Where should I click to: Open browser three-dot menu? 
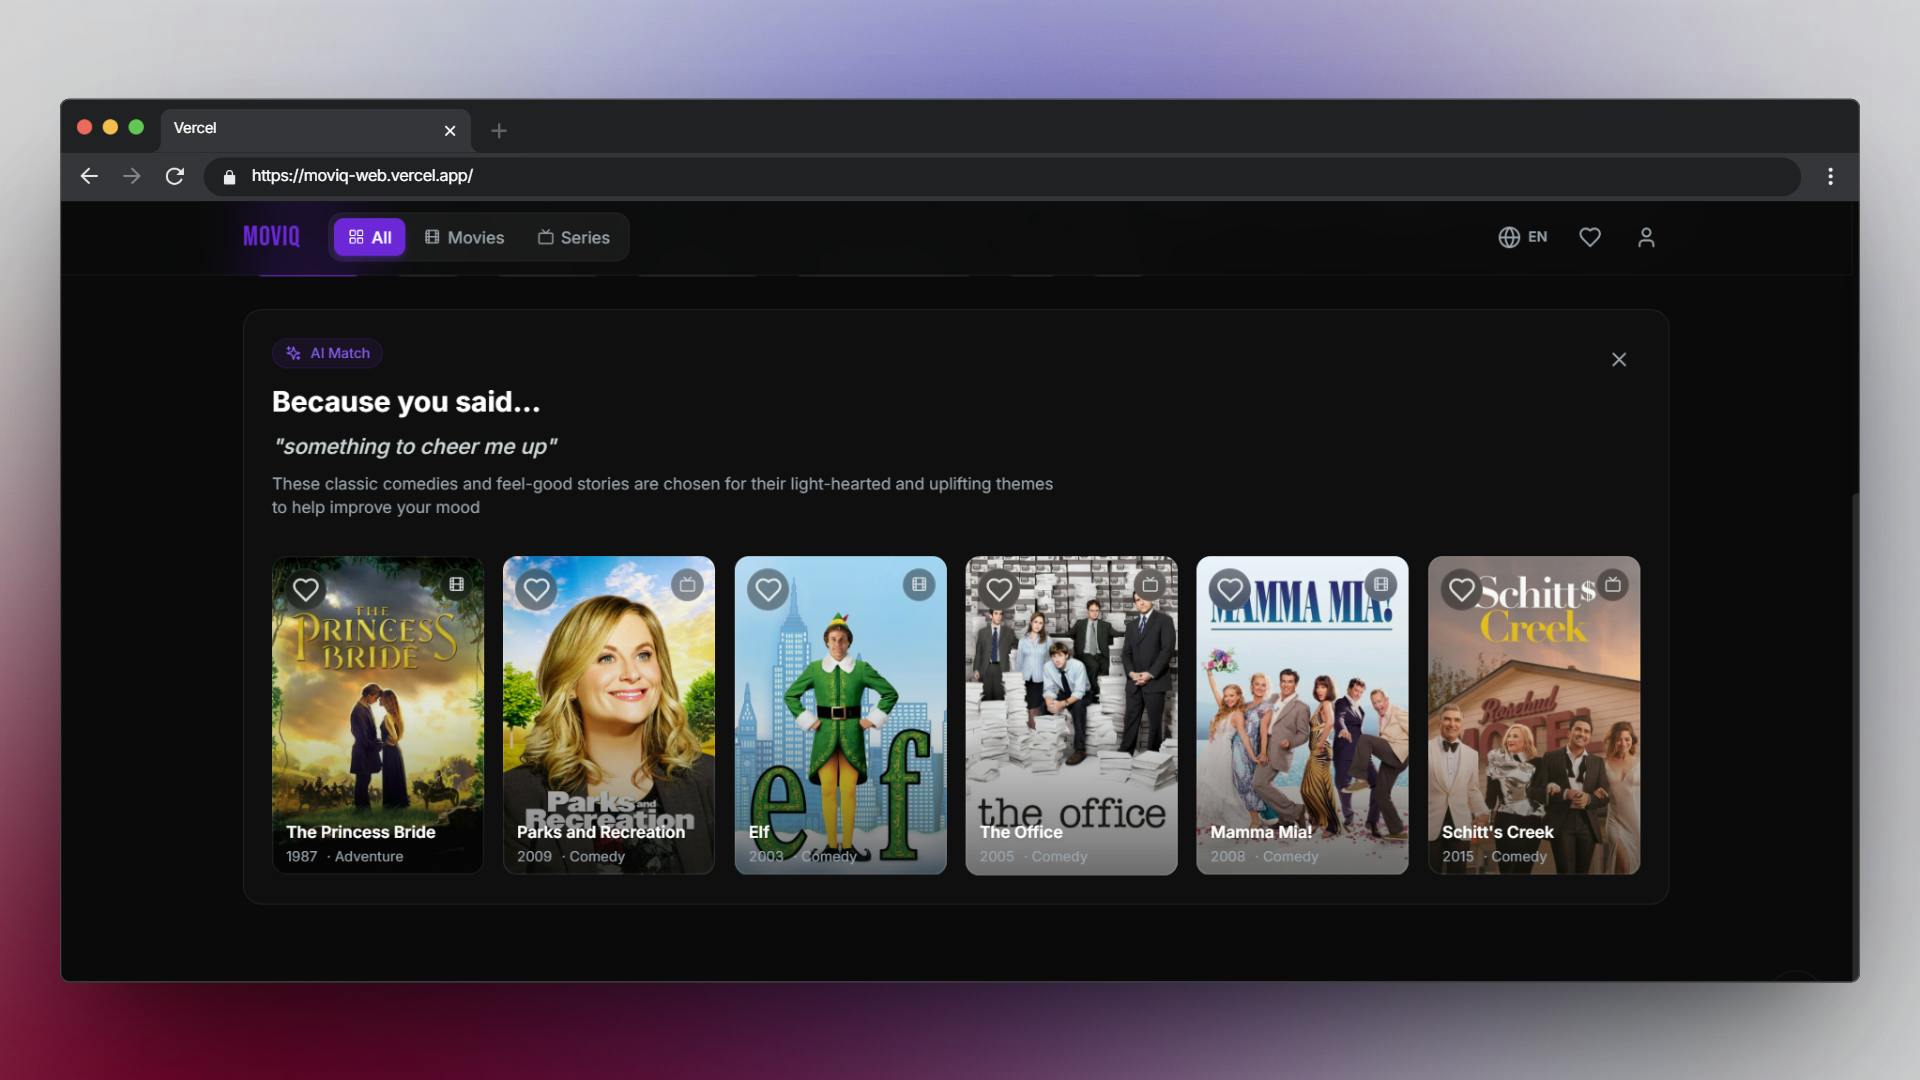pyautogui.click(x=1830, y=176)
